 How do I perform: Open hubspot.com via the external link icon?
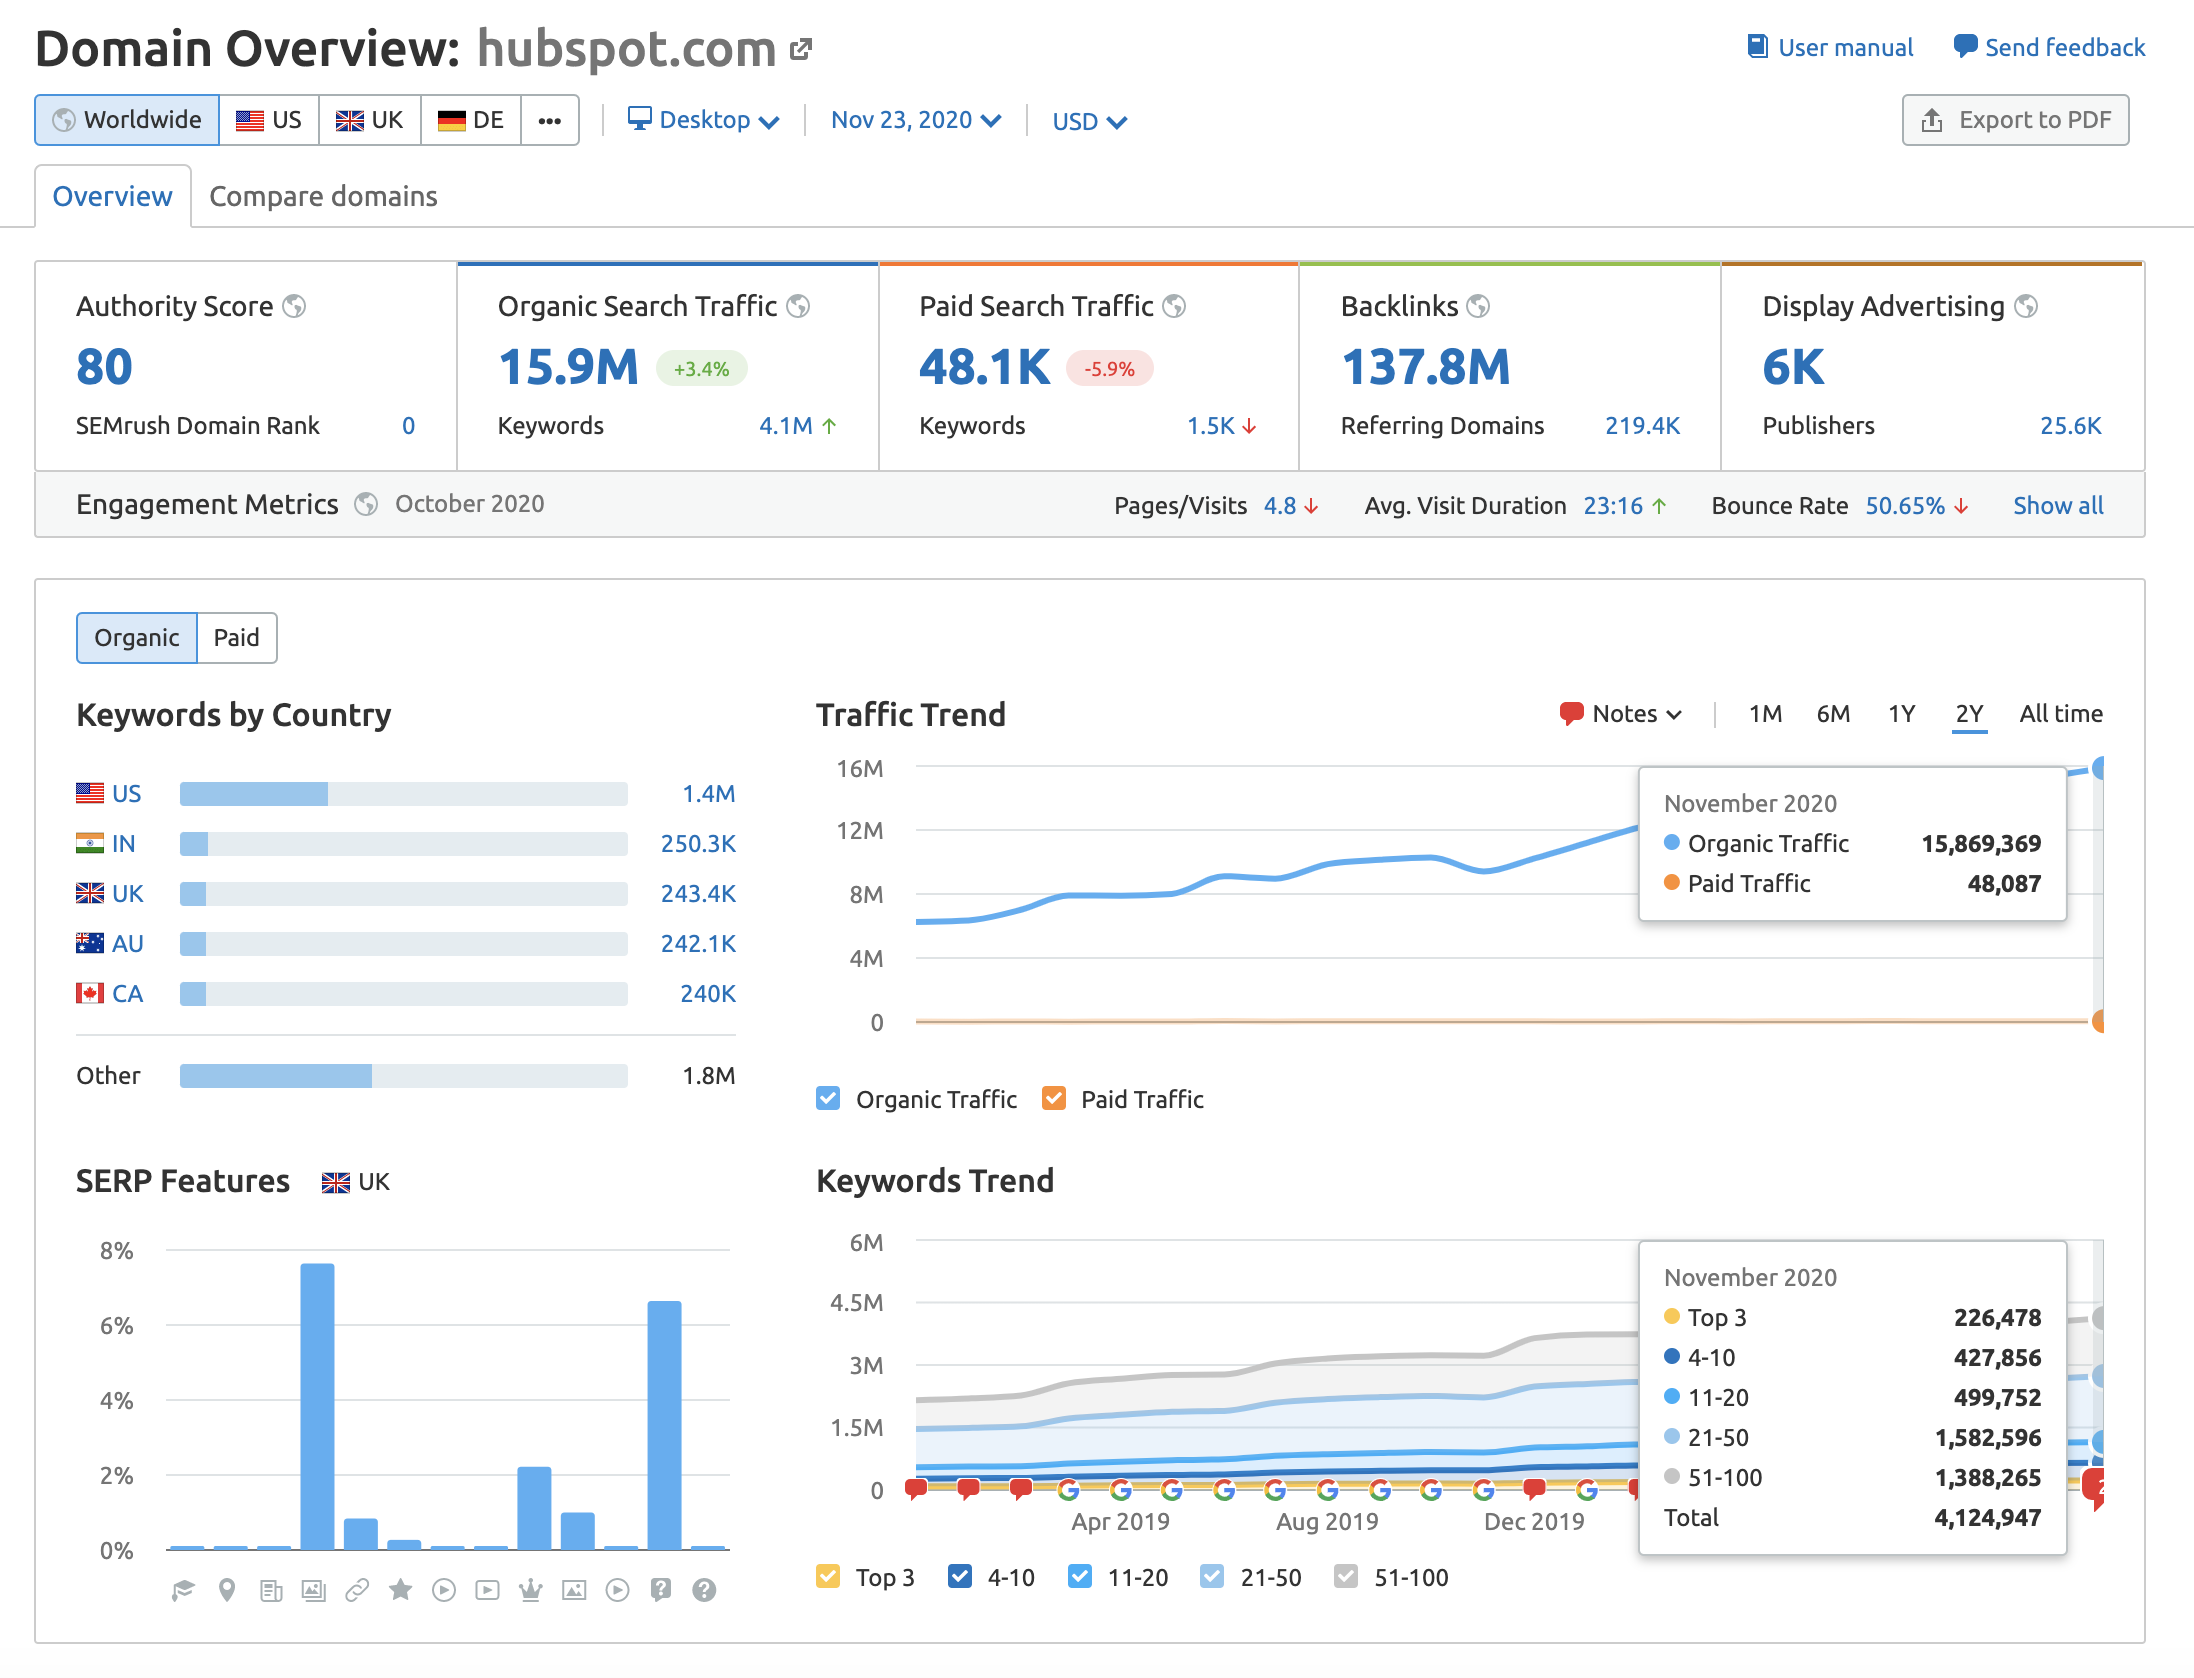pyautogui.click(x=800, y=48)
